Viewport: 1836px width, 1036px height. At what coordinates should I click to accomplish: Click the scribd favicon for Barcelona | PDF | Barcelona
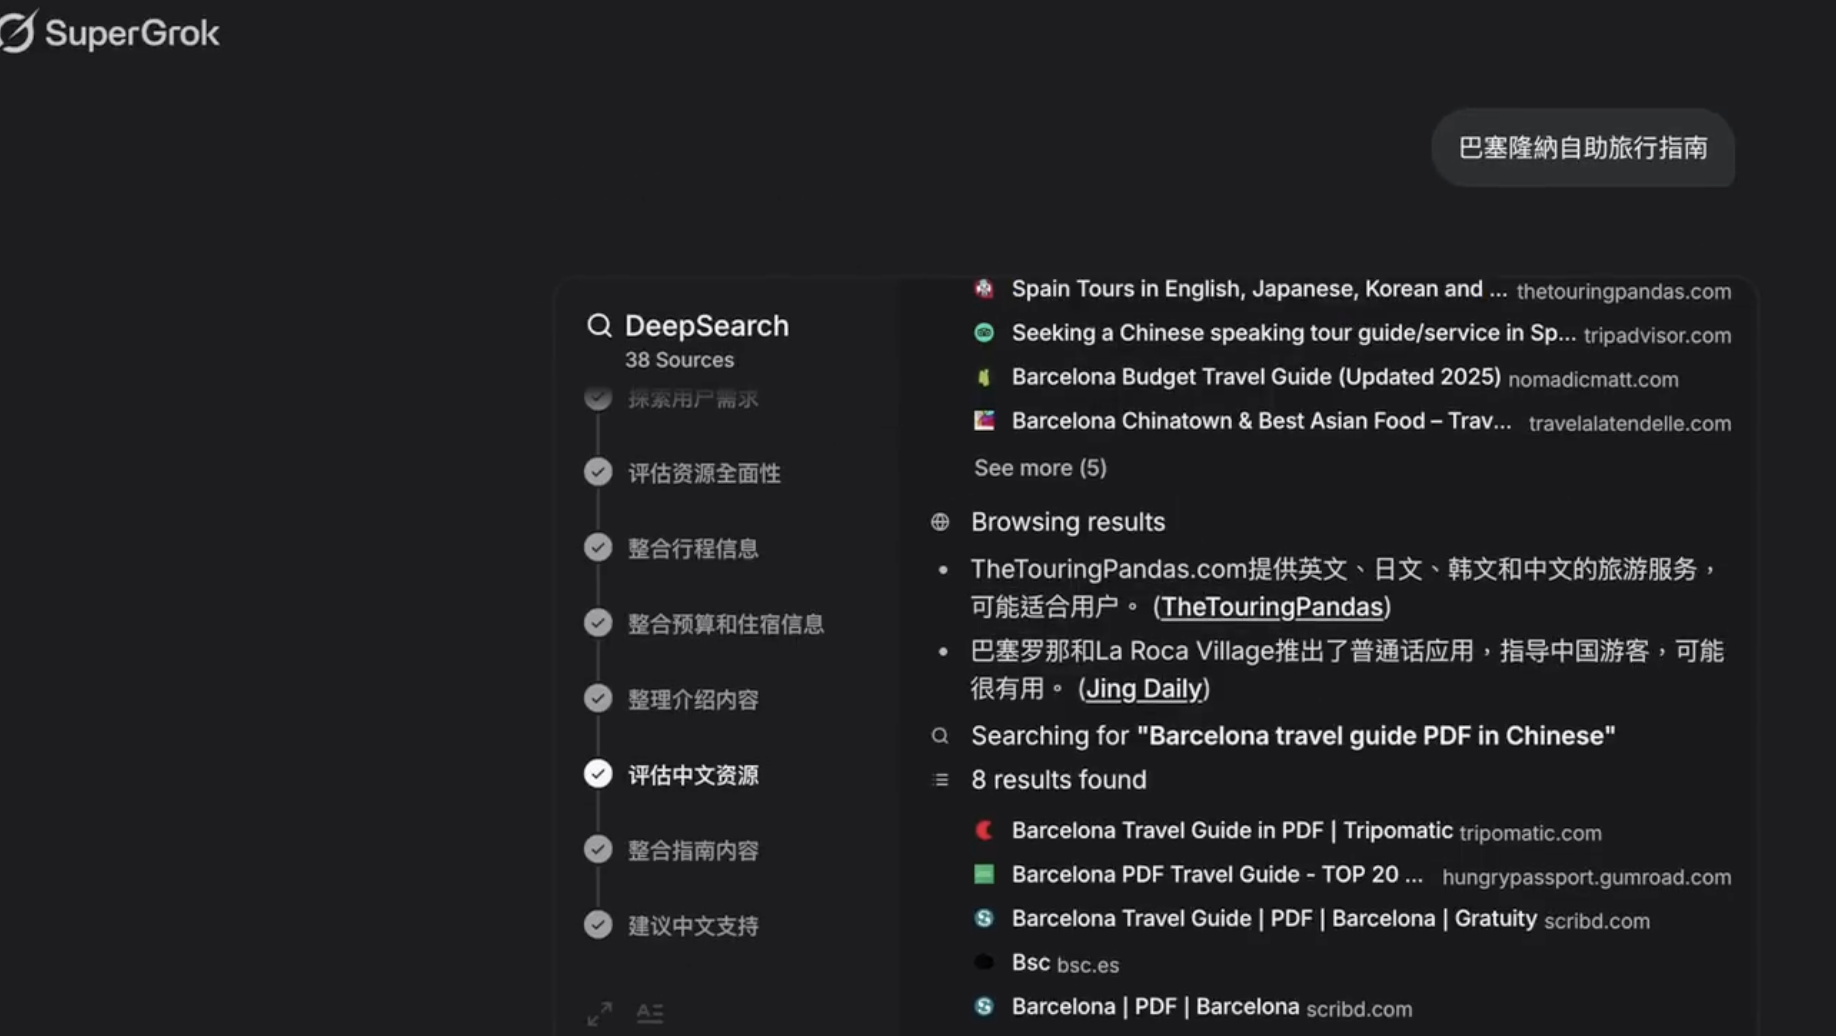[x=984, y=1006]
